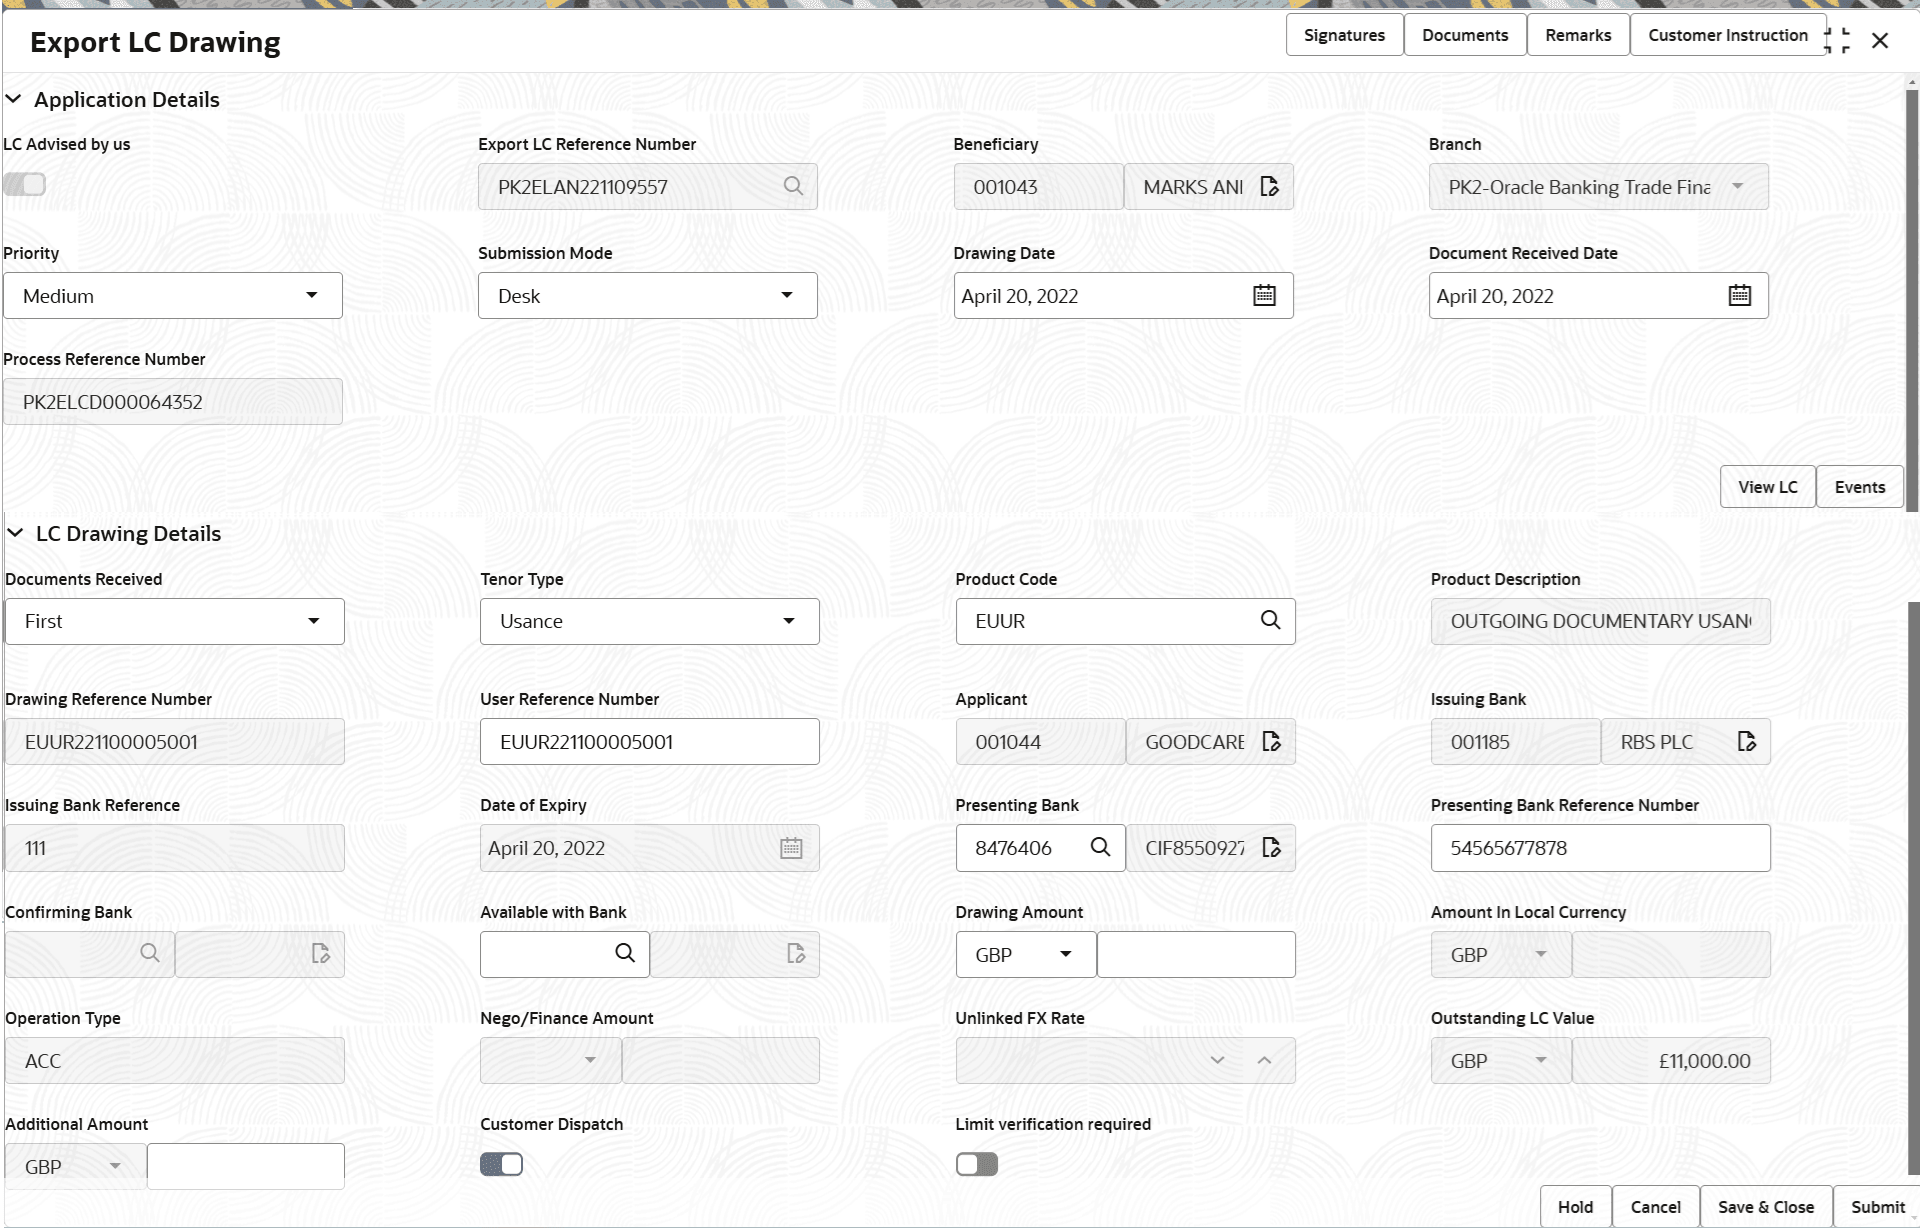
Task: Search for a Presenting Bank
Action: pyautogui.click(x=1101, y=847)
